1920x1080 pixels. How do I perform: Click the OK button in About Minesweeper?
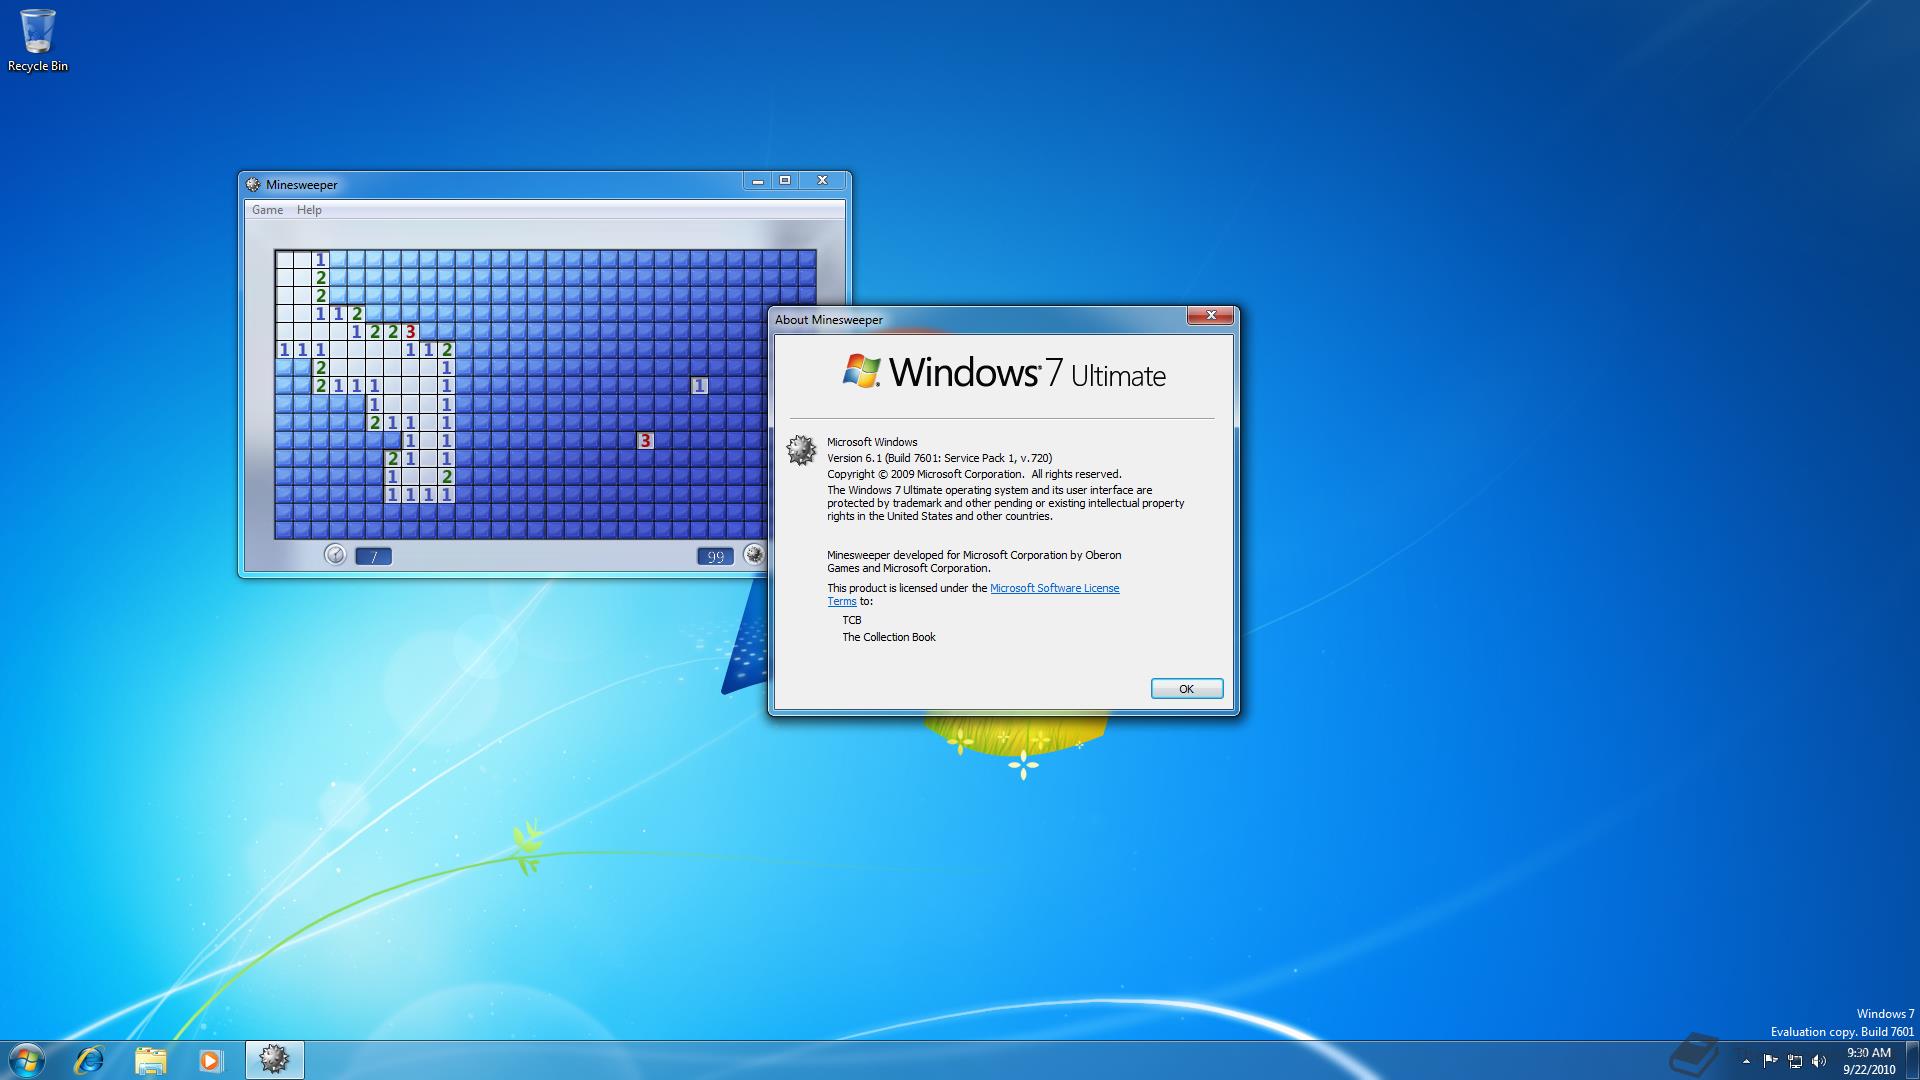tap(1187, 689)
